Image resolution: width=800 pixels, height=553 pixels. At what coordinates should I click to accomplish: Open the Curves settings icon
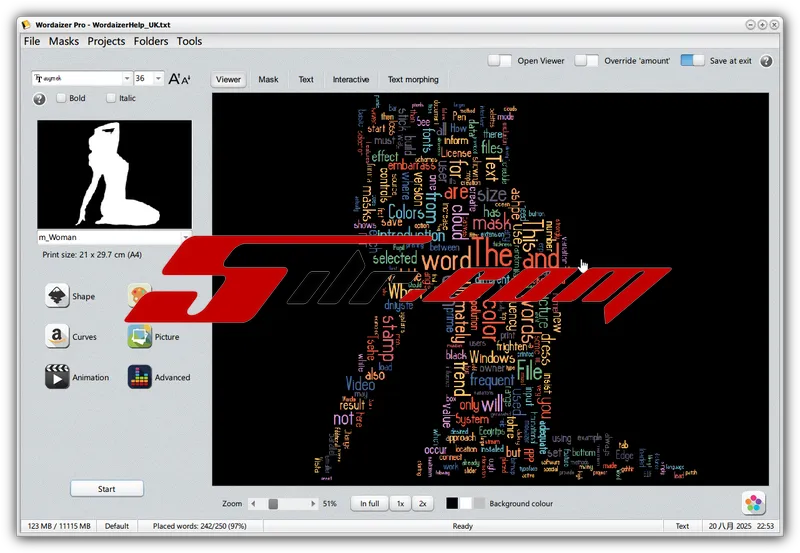click(x=57, y=337)
